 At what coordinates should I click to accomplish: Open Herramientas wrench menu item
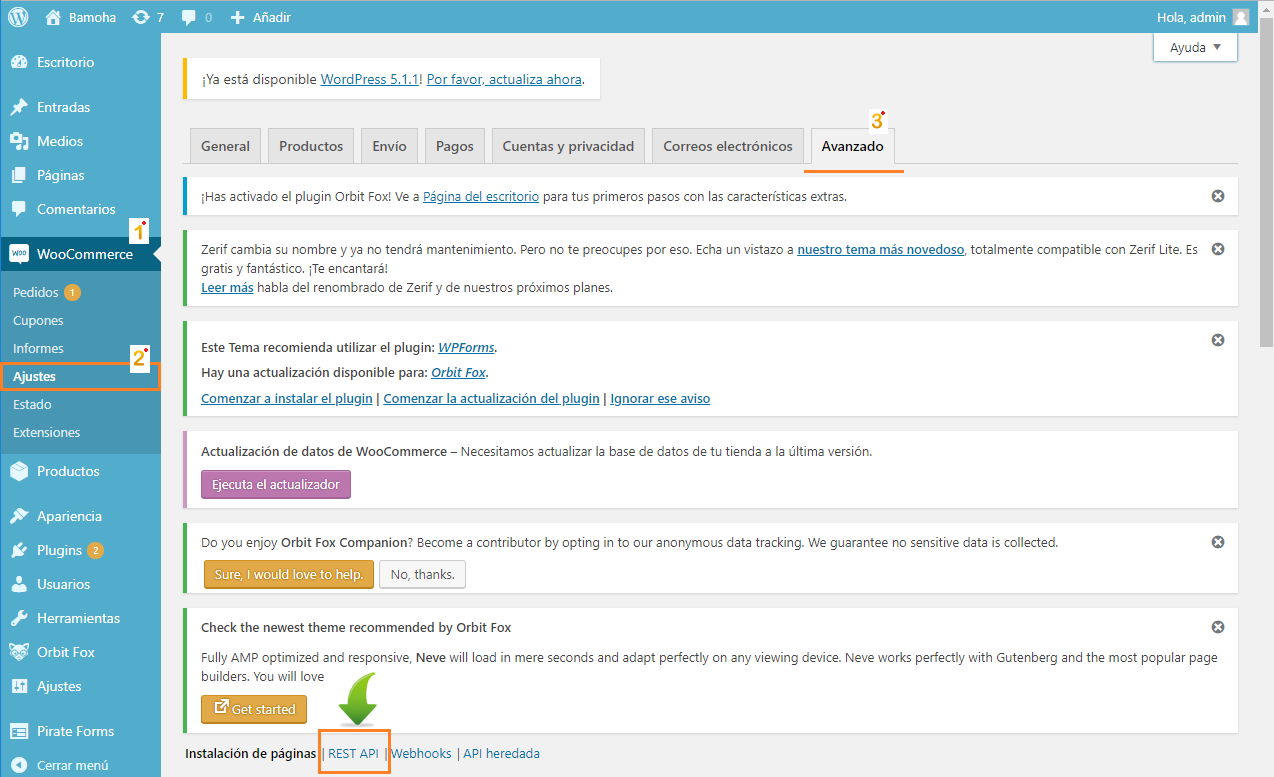click(x=77, y=618)
